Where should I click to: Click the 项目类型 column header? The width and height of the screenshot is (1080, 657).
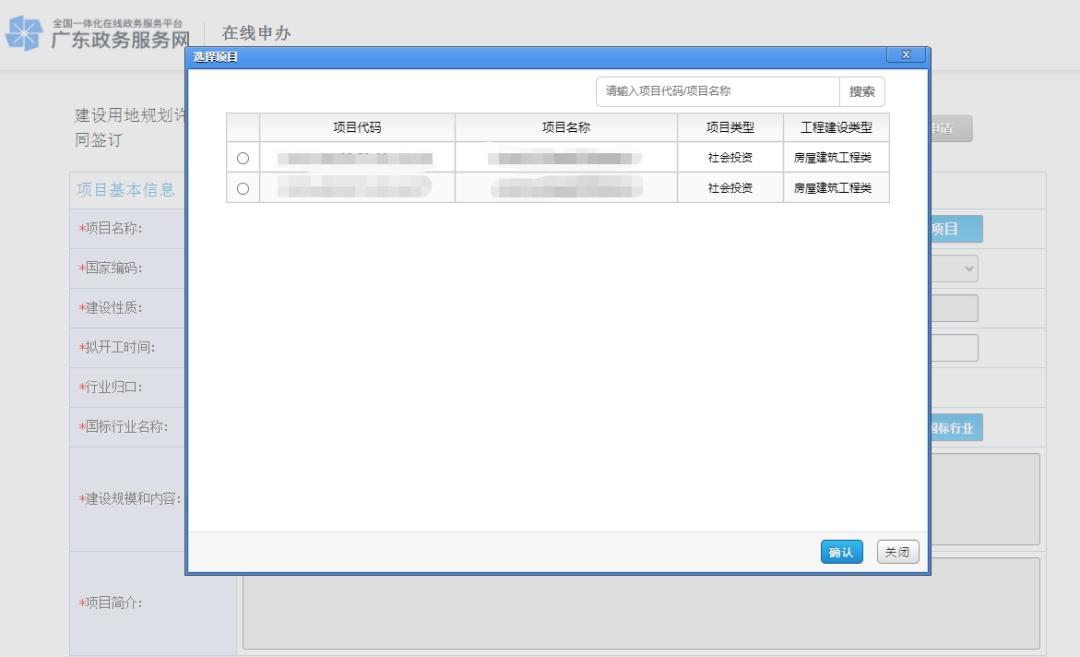730,128
